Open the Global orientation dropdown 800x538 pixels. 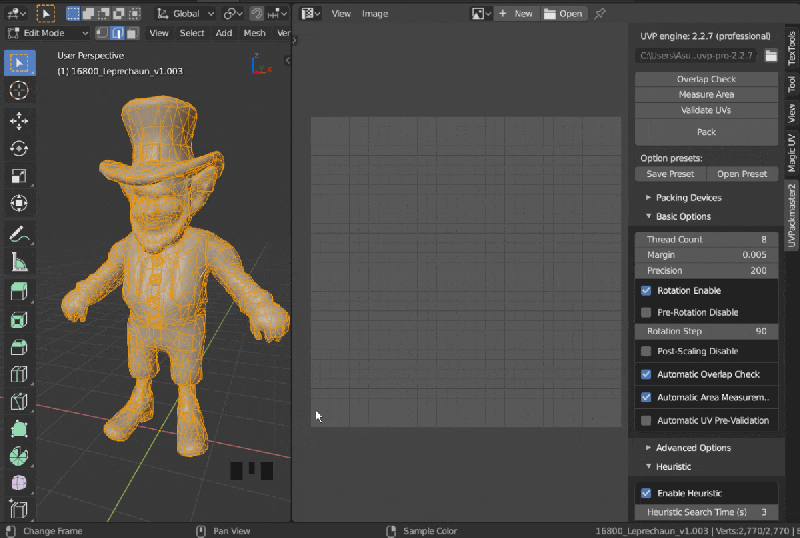(x=185, y=14)
